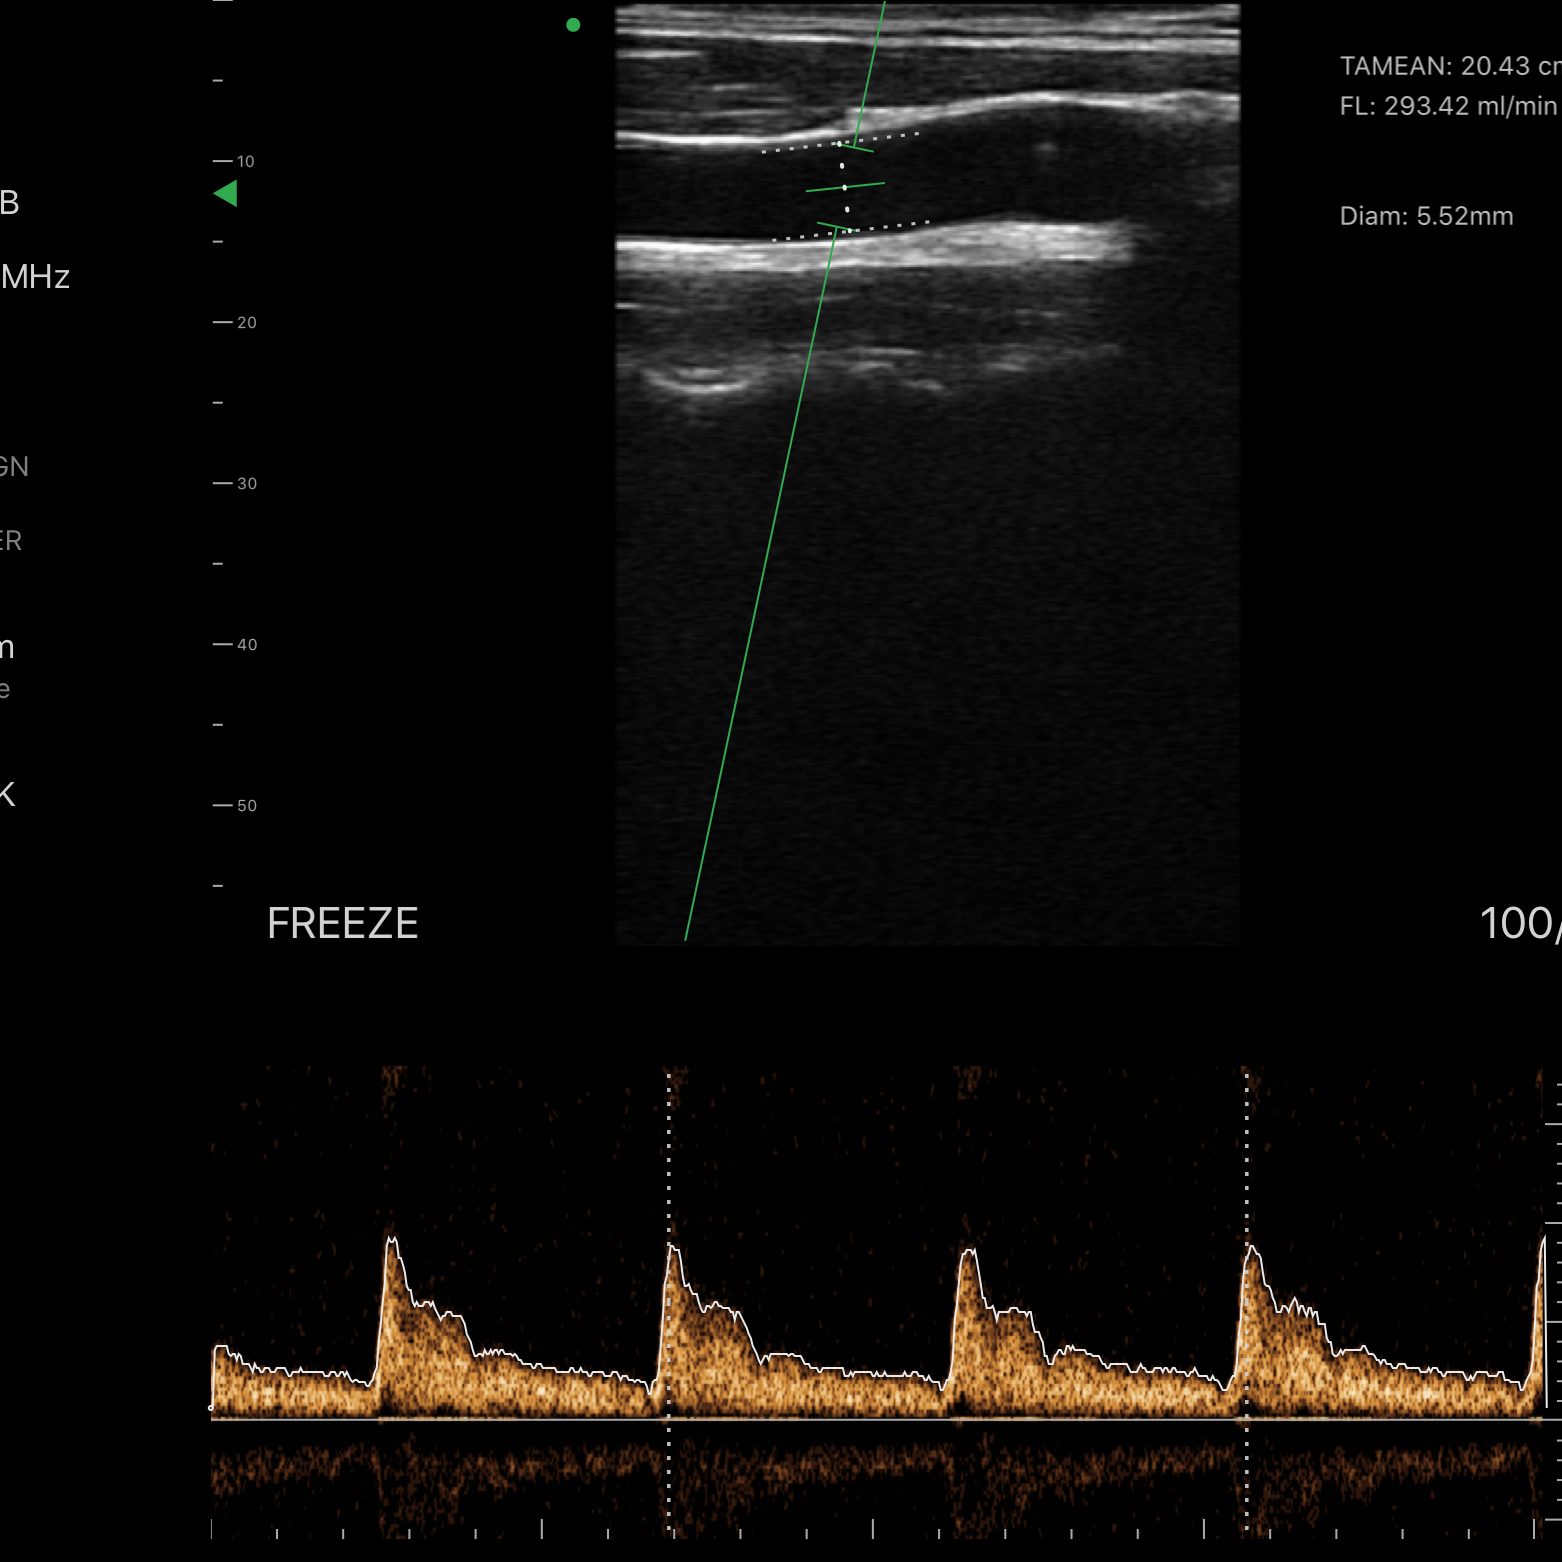The height and width of the screenshot is (1562, 1562).
Task: Click the 100 frame counter readout
Action: click(x=1518, y=923)
